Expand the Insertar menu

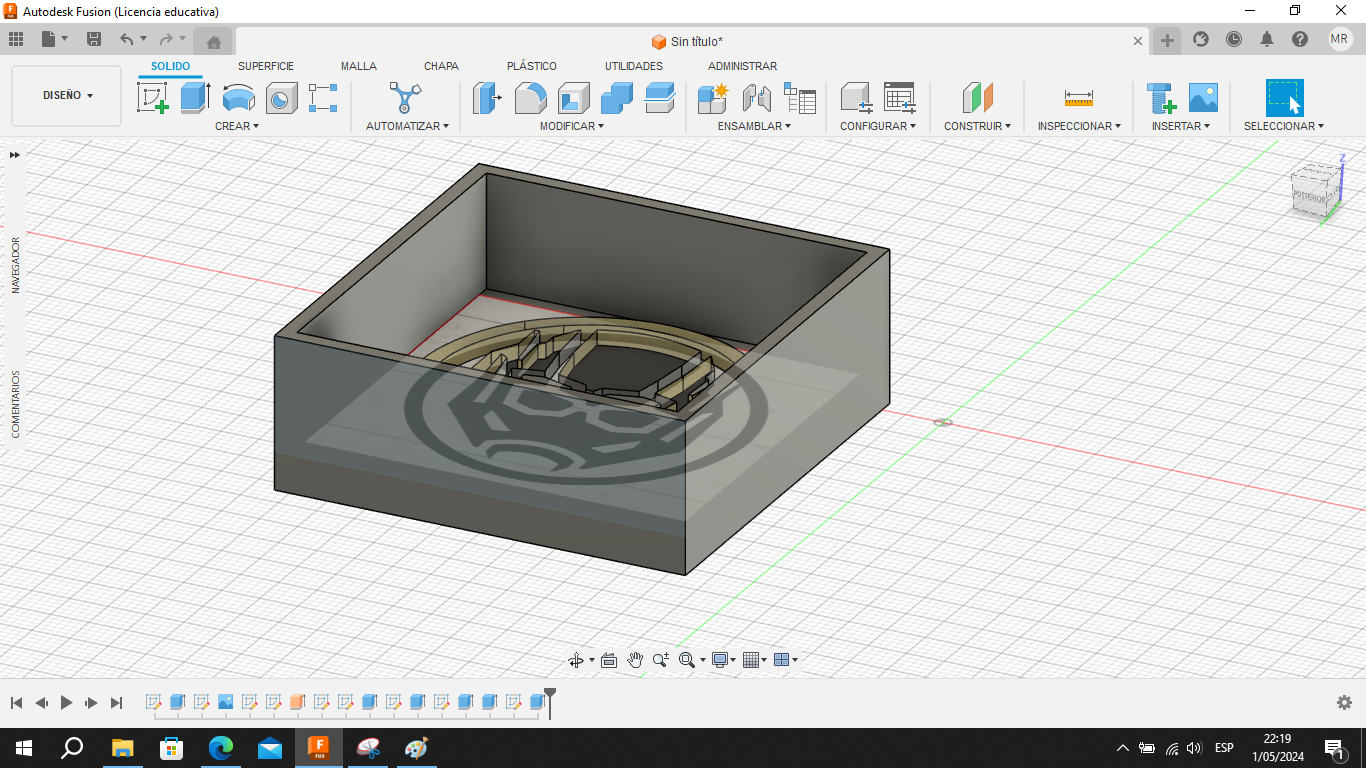click(1180, 126)
